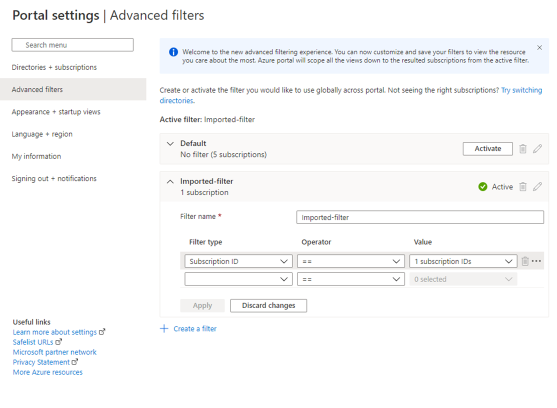Image resolution: width=557 pixels, height=408 pixels.
Task: Open the Subscription ID filter type dropdown
Action: point(238,261)
